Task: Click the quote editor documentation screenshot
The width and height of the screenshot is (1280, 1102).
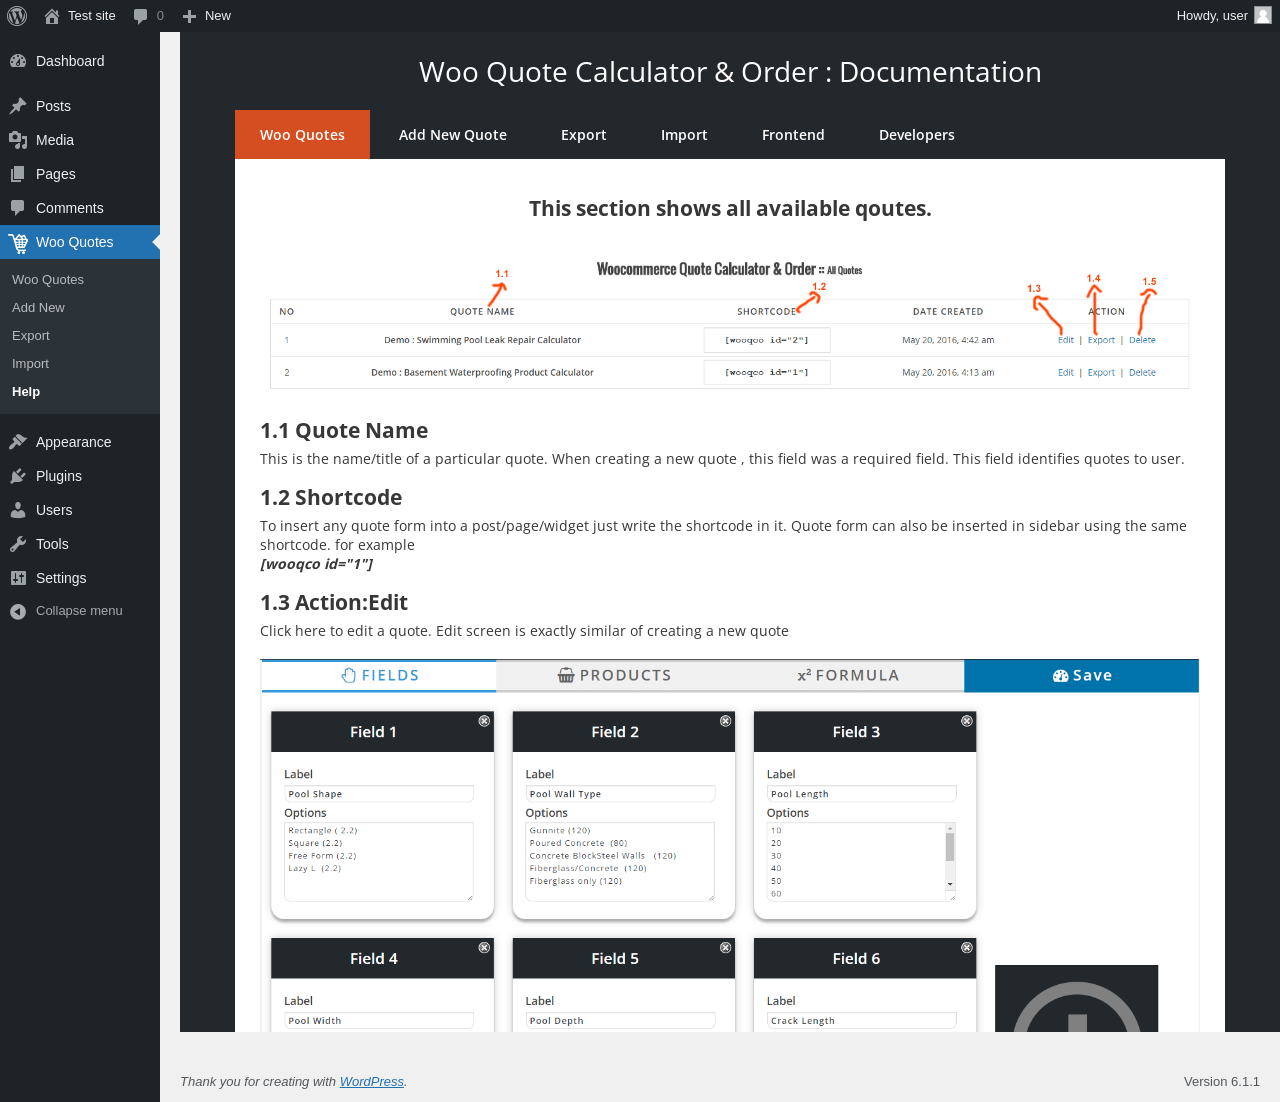Action: (730, 846)
